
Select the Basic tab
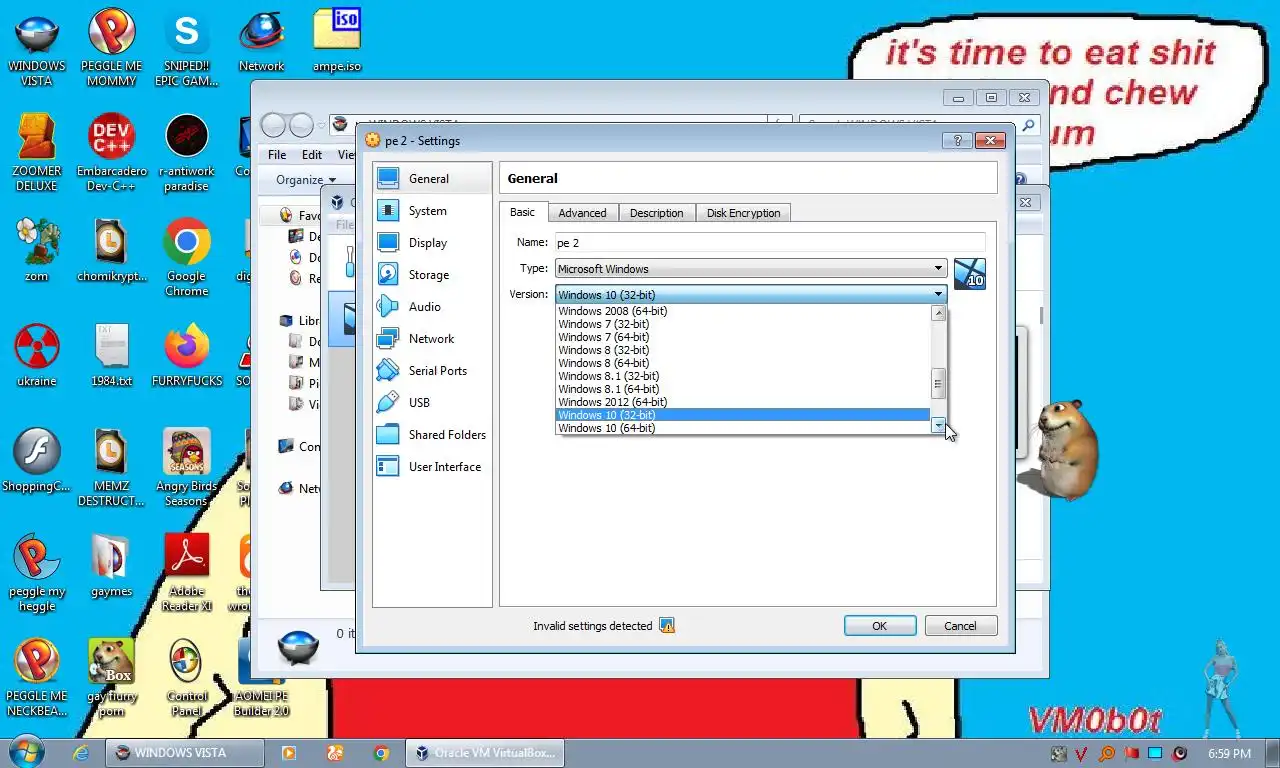[523, 212]
